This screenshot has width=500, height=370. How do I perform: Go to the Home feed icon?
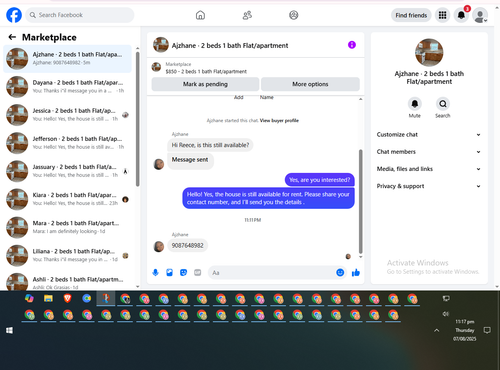[200, 15]
